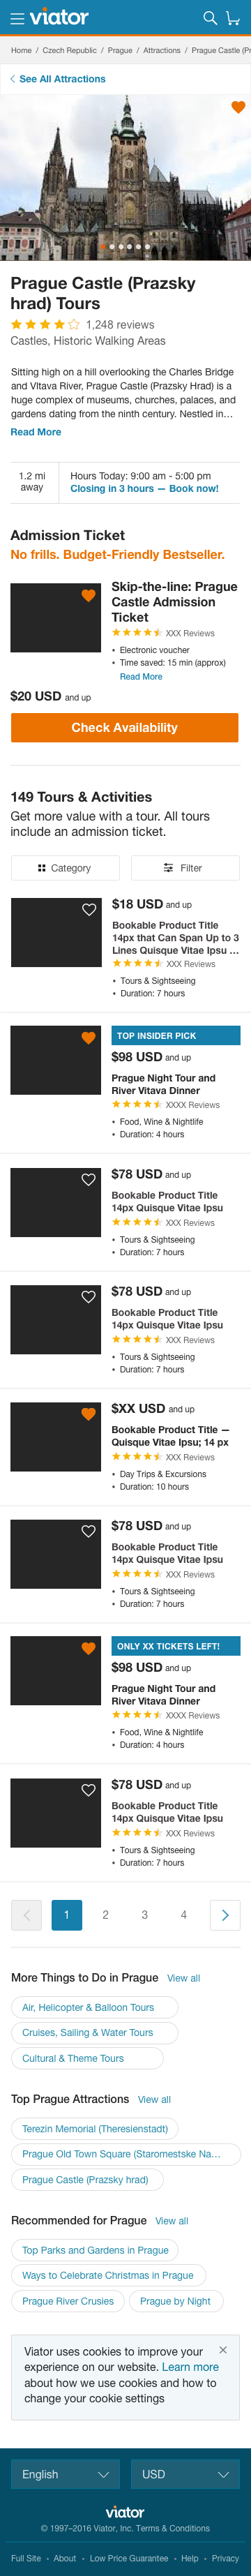251x2576 pixels.
Task: Click the Check Availability button
Action: point(125,727)
